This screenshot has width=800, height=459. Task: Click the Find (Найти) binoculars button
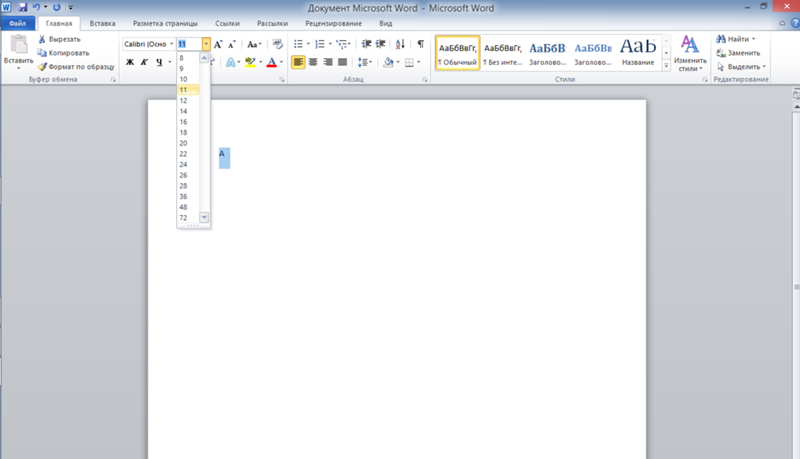point(735,39)
